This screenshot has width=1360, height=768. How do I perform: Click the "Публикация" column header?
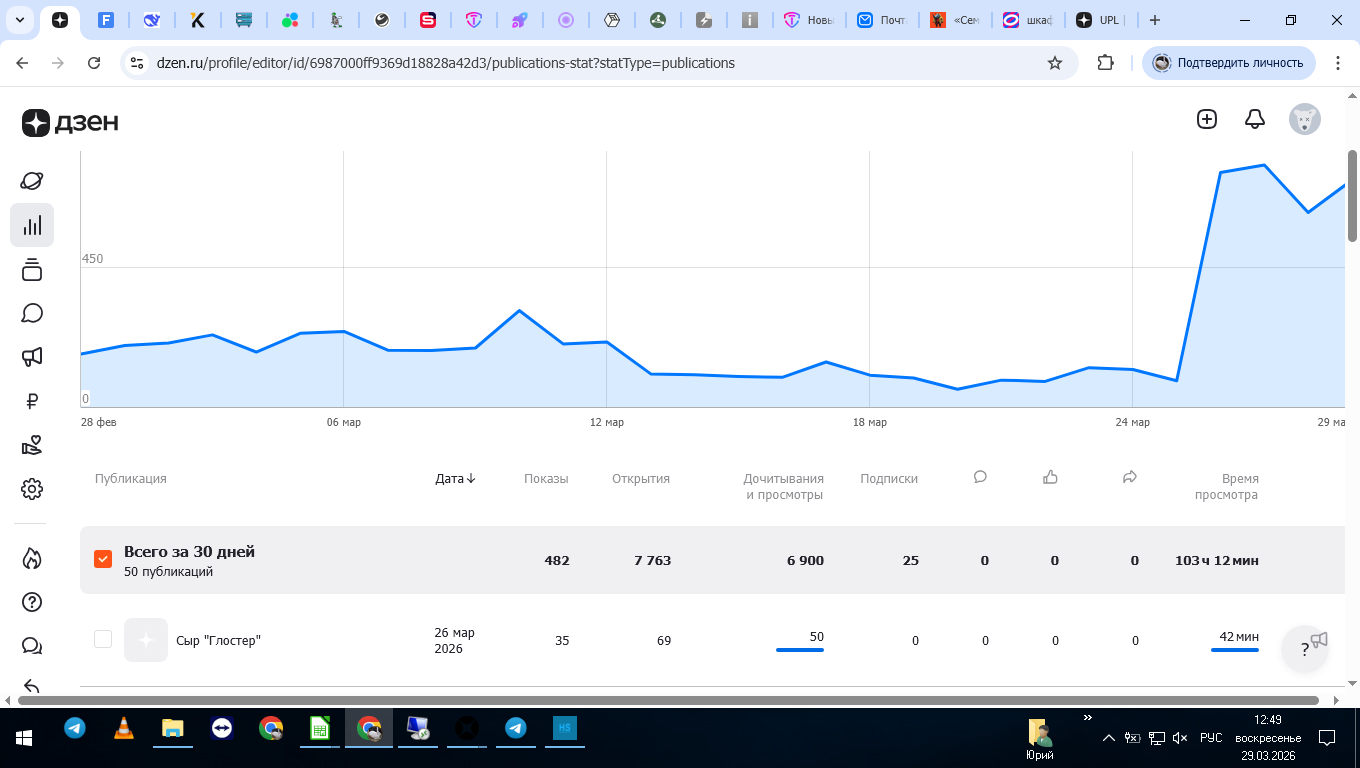point(131,479)
